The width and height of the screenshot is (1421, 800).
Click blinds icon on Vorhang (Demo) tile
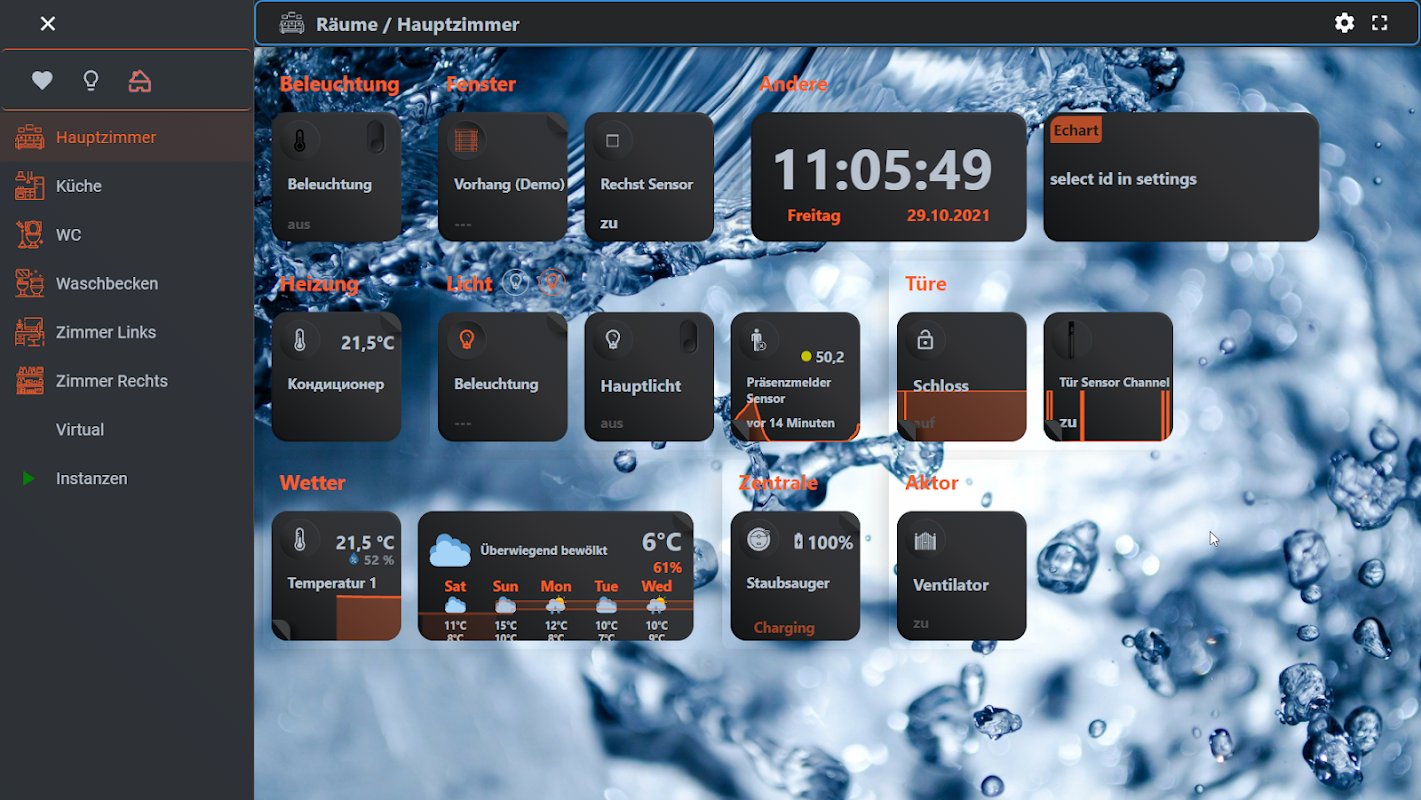[465, 141]
